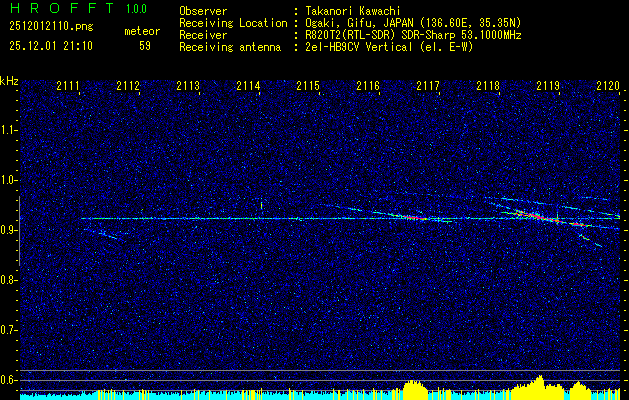Click the kHz axis unit label

pyautogui.click(x=9, y=81)
